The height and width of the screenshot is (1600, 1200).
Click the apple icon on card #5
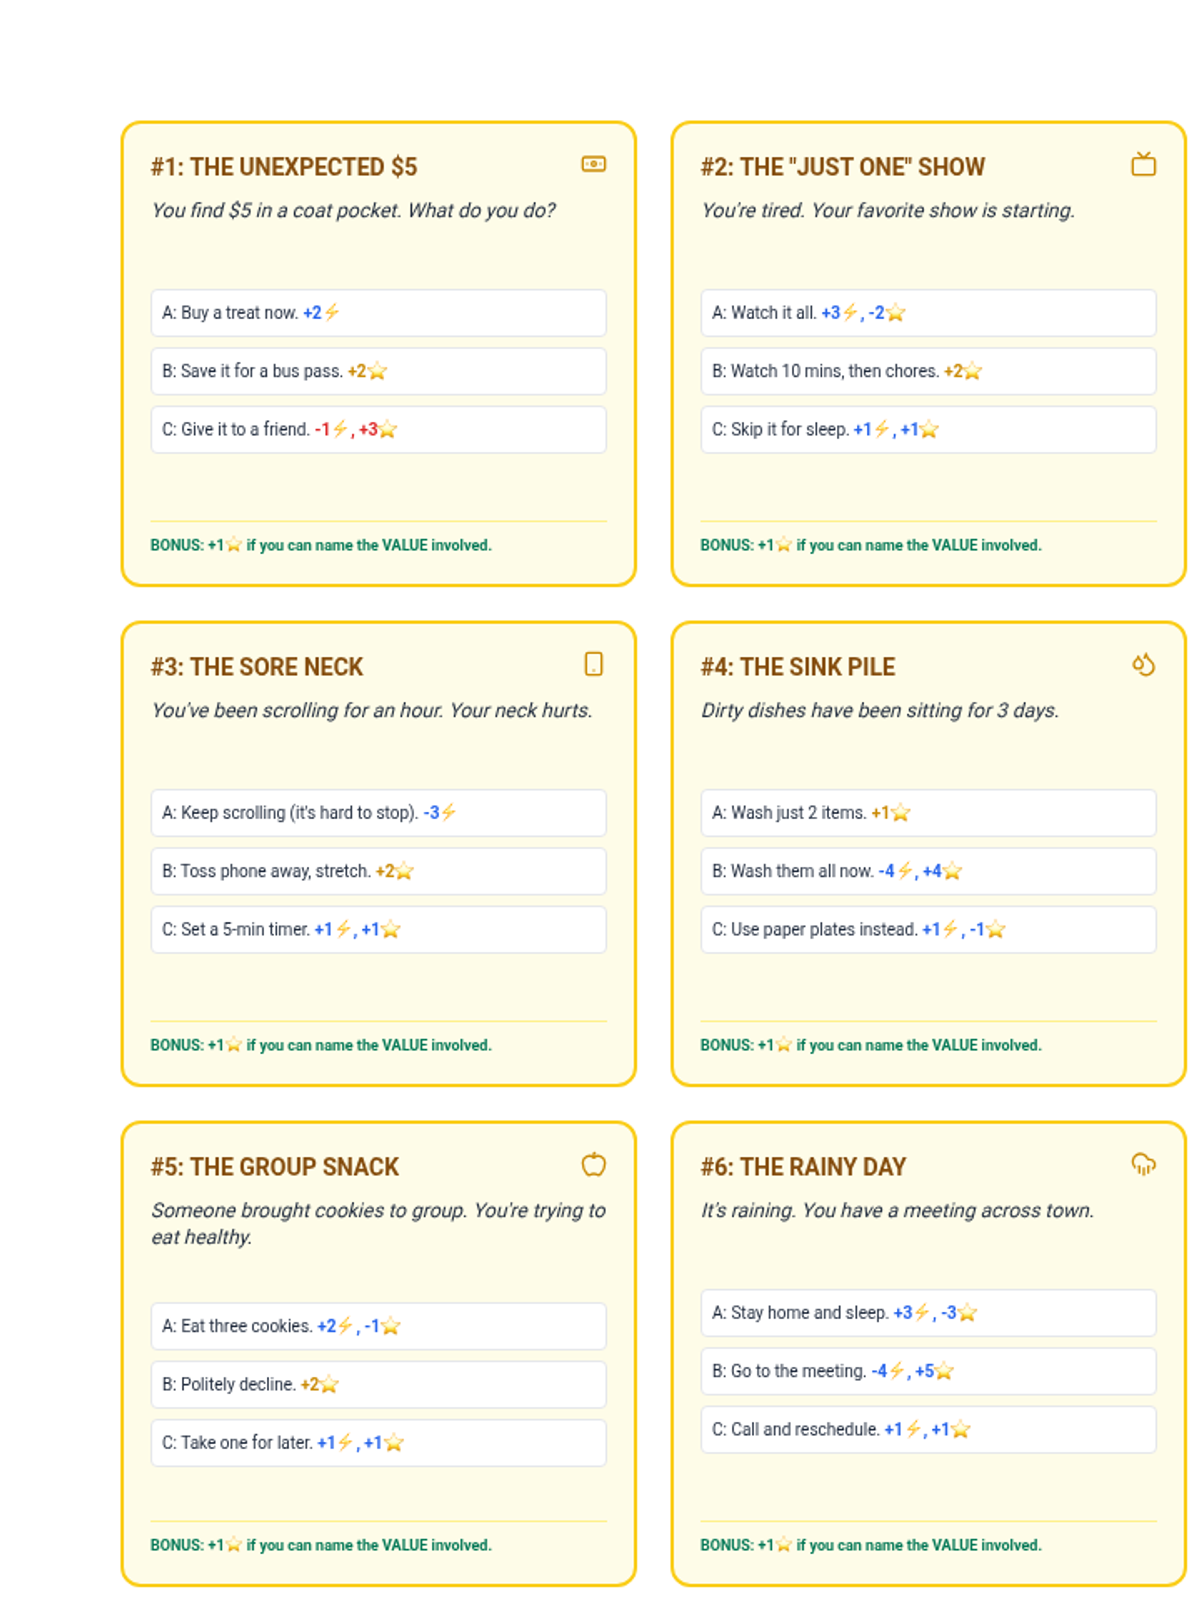pyautogui.click(x=593, y=1164)
